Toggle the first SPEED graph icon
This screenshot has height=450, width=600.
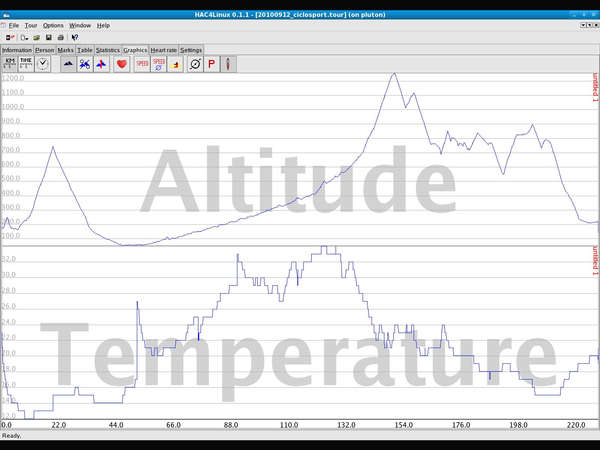142,63
